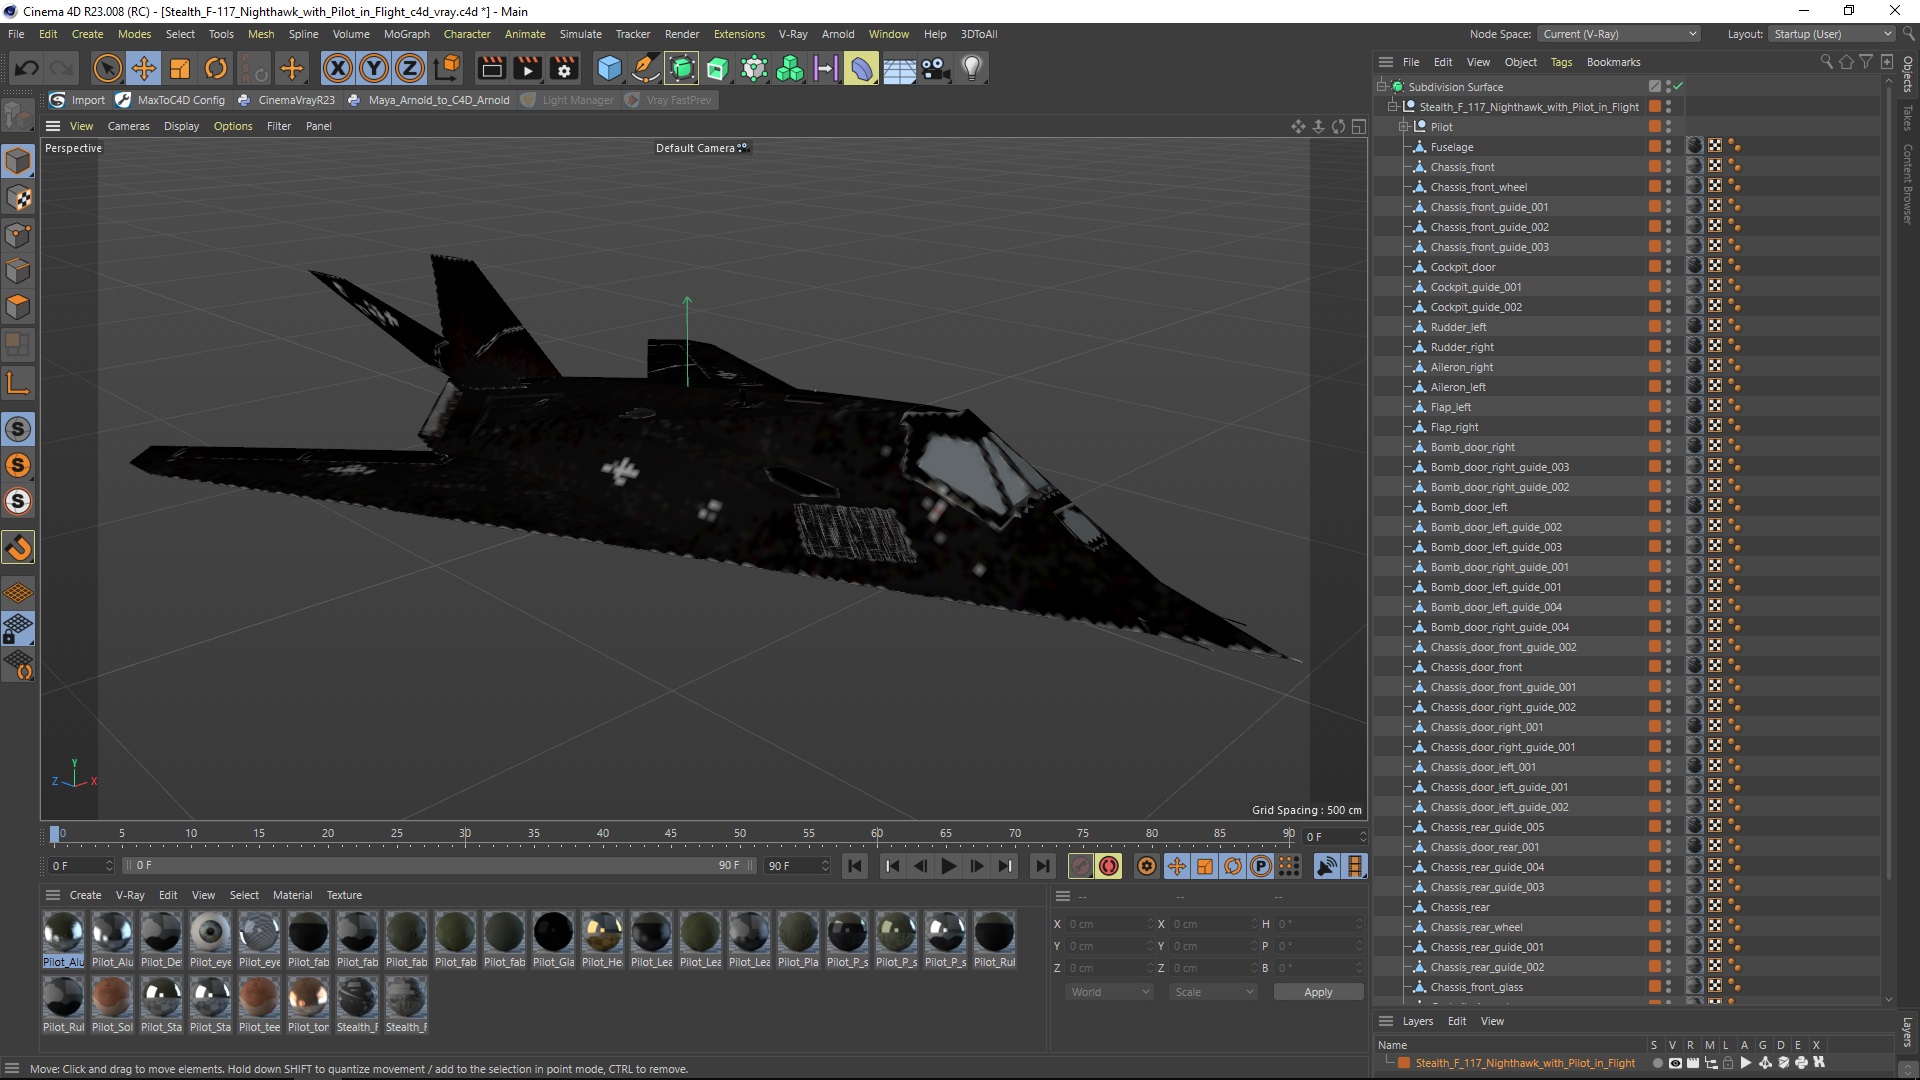Screen dimensions: 1920x1080
Task: Collapse the Subdivision Surface tree item
Action: coord(1382,87)
